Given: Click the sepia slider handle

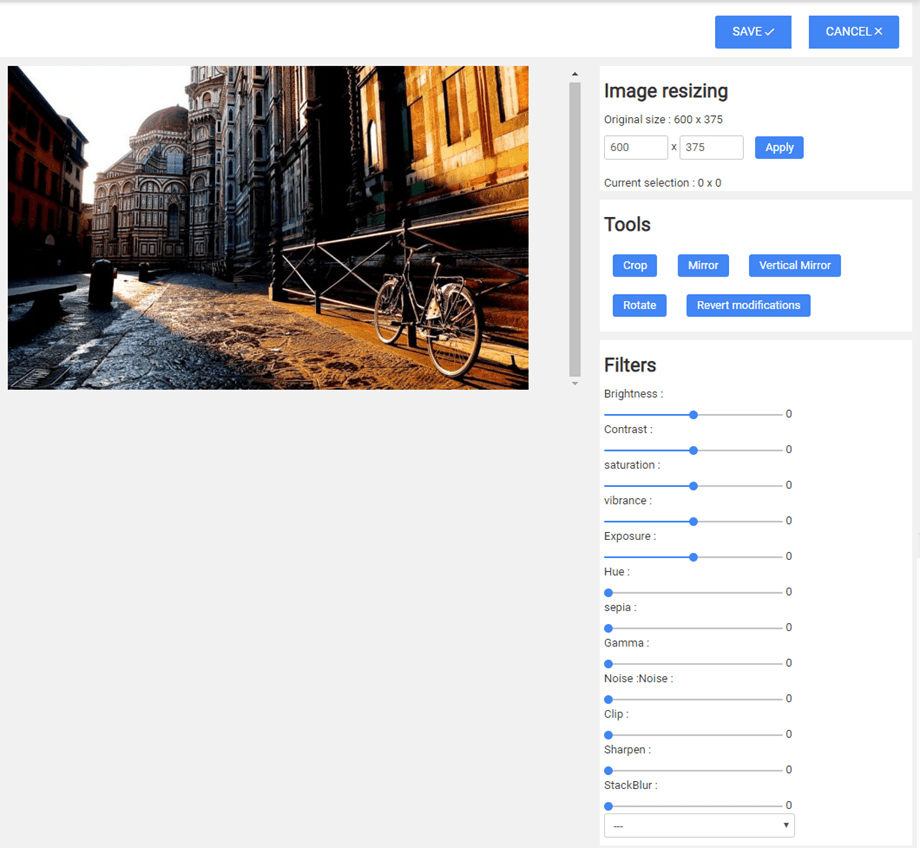Looking at the screenshot, I should [608, 628].
